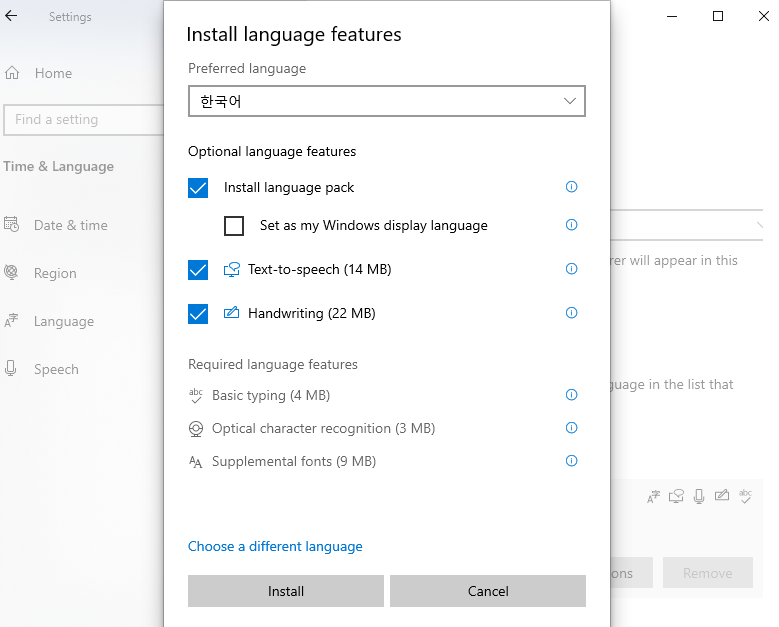
Task: Click the Supplemental fonts info icon
Action: click(x=571, y=461)
